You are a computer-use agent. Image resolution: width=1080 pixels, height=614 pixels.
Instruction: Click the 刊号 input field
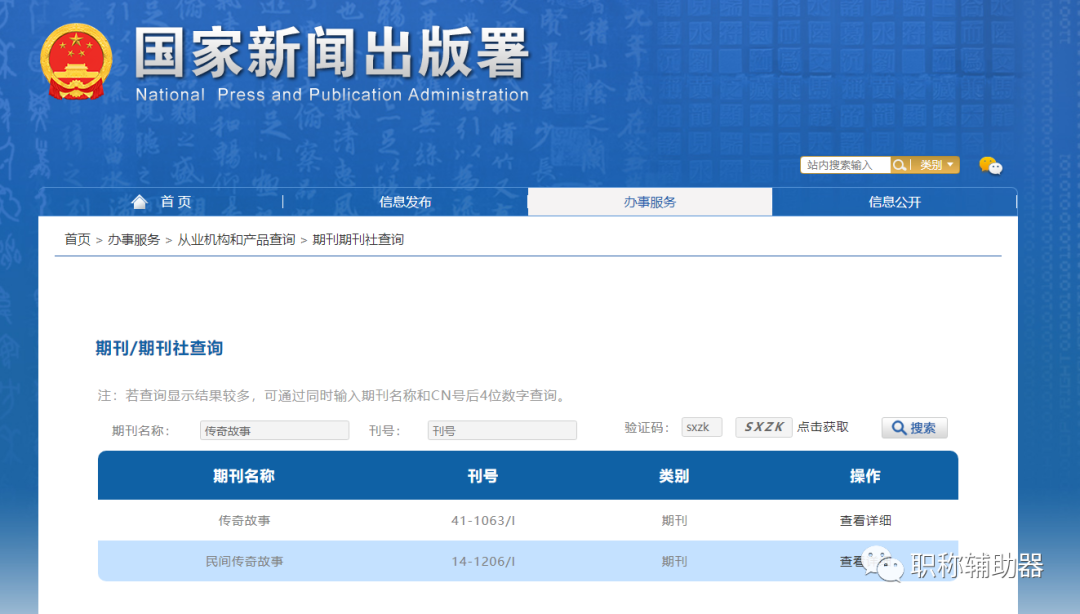tap(501, 429)
